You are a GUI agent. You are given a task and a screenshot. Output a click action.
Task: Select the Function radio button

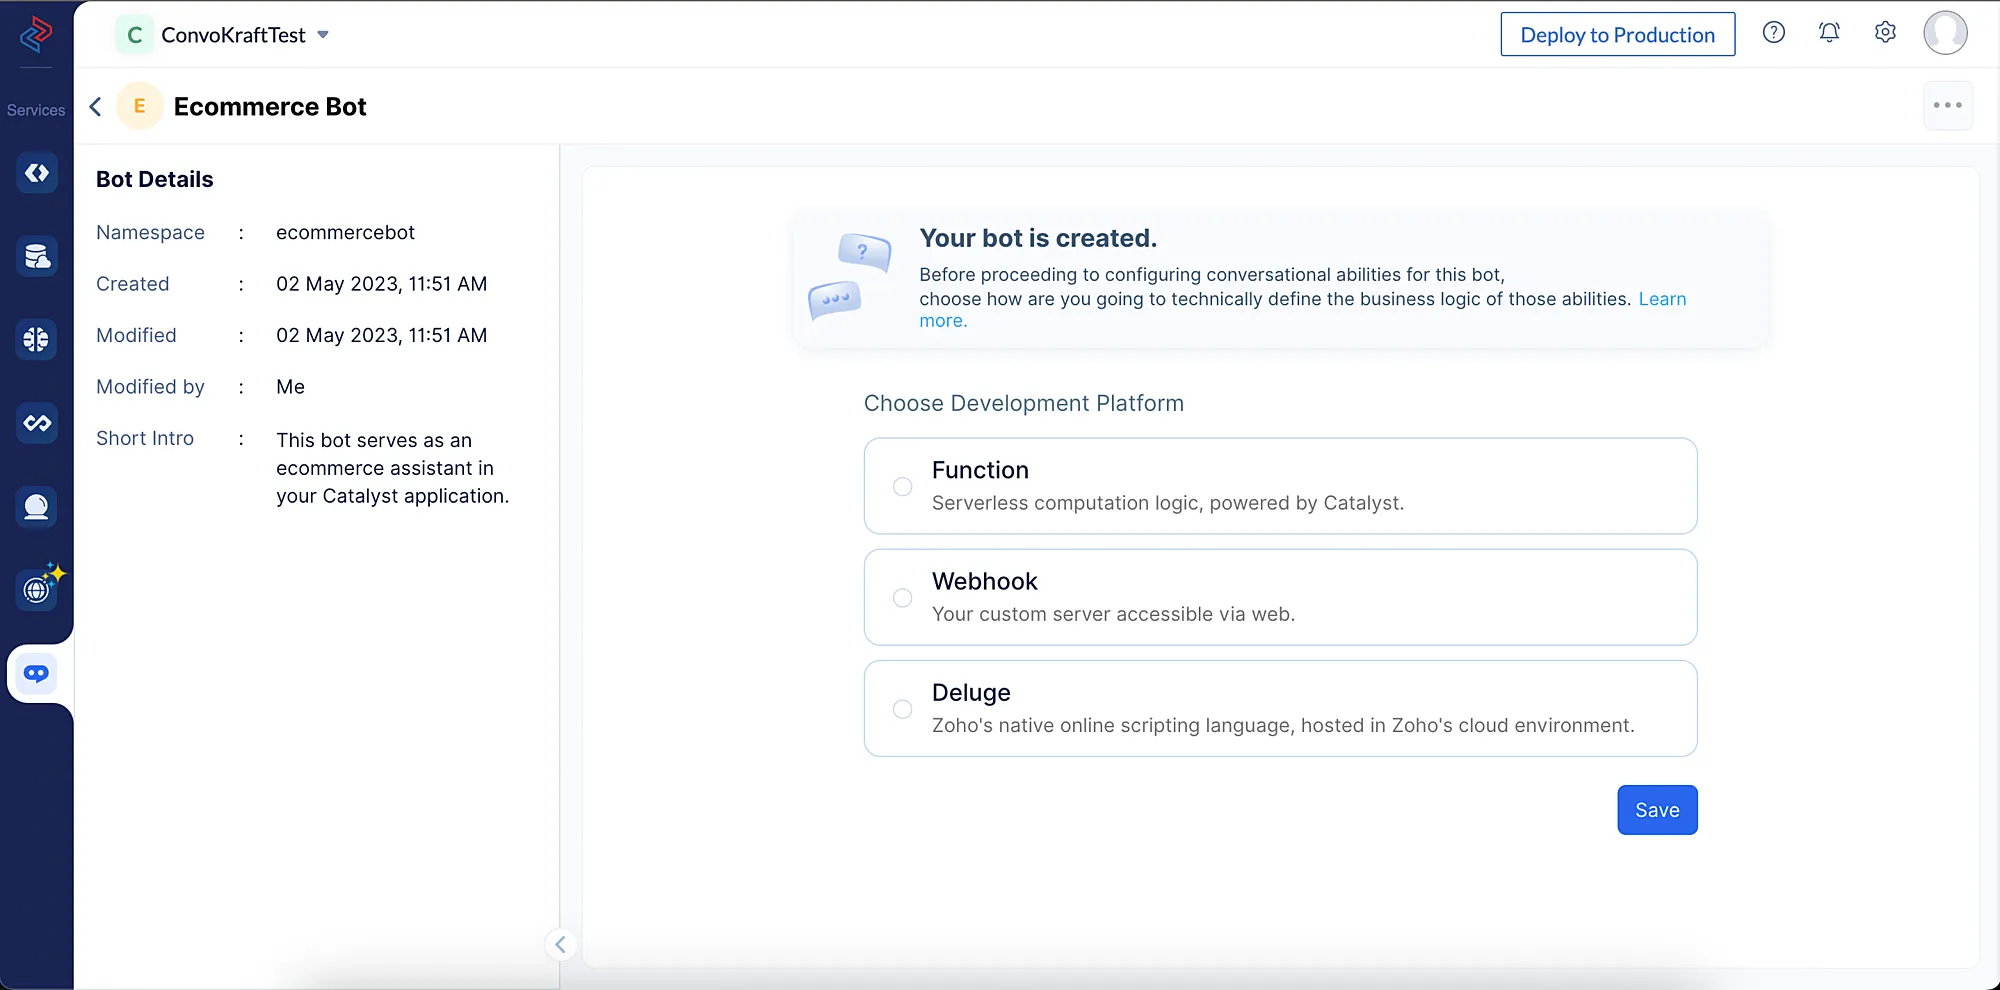(x=902, y=487)
